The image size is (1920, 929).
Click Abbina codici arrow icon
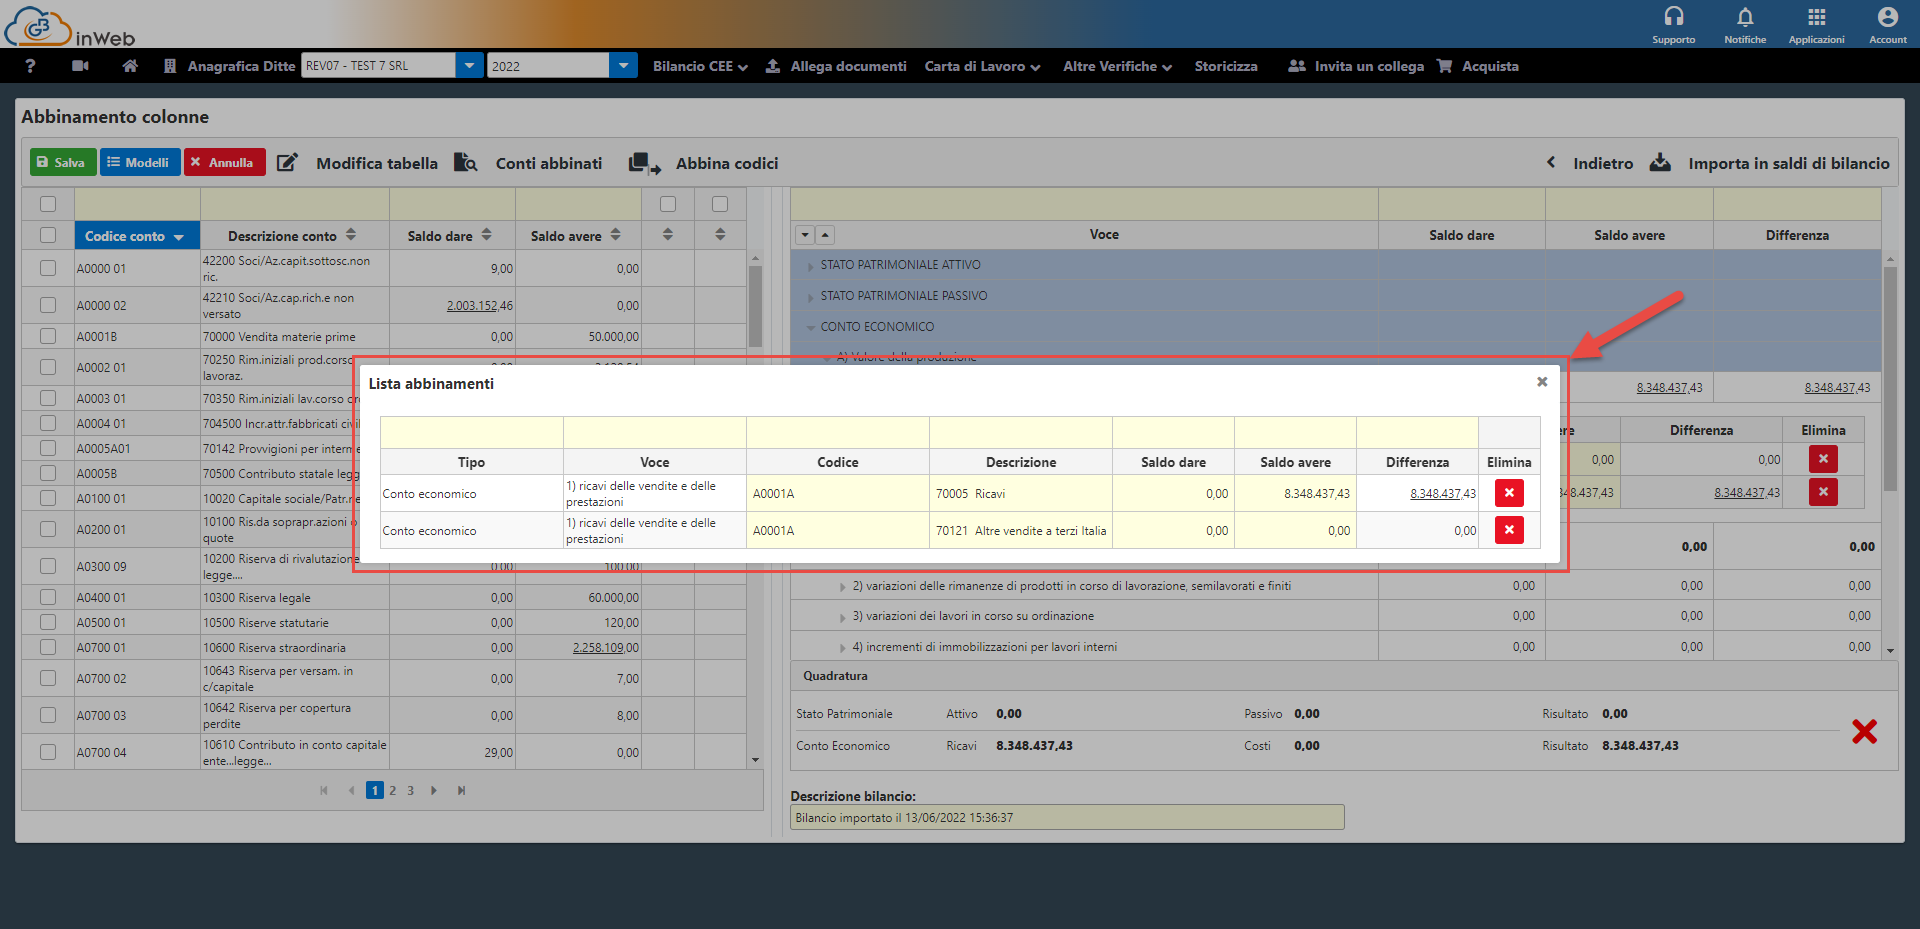pos(645,163)
